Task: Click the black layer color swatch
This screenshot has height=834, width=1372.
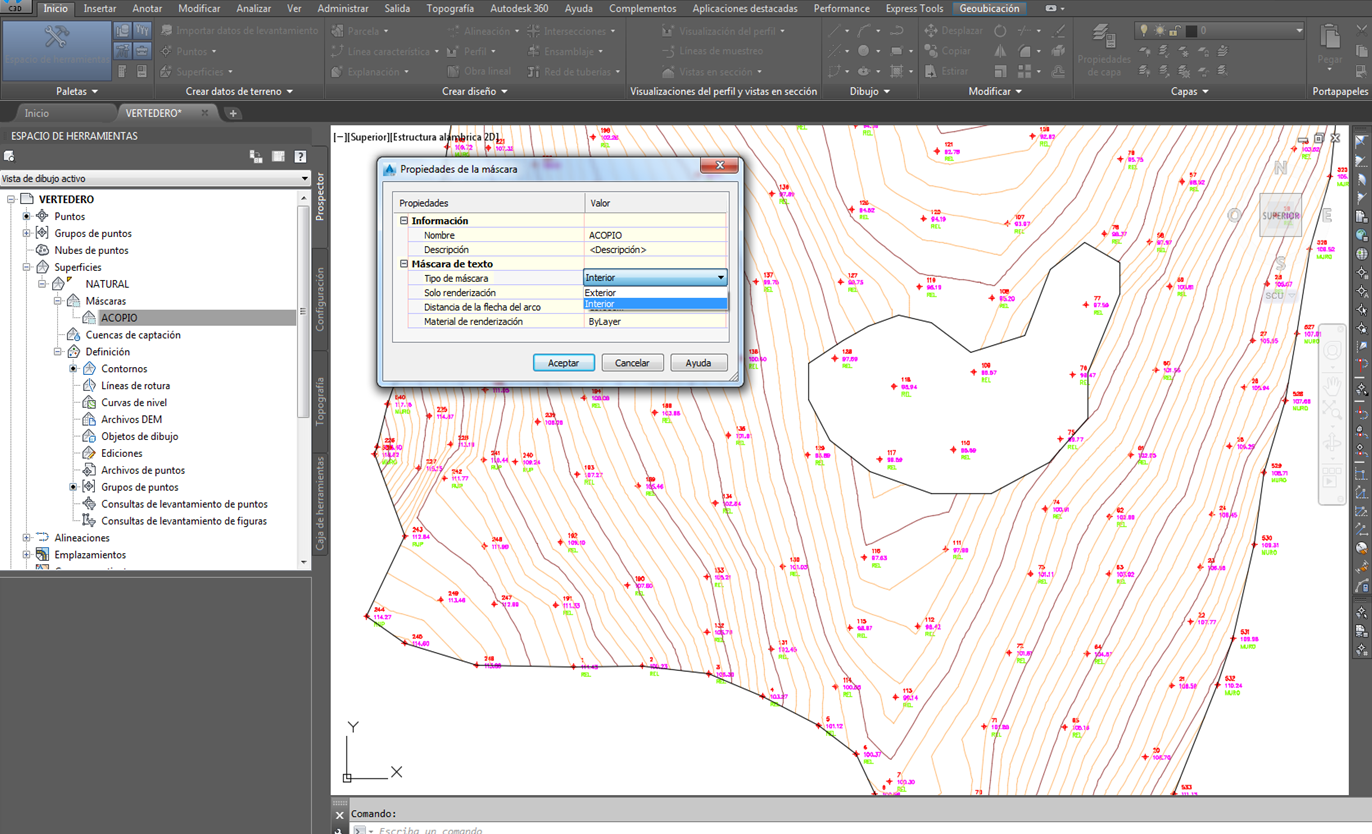Action: 1190,30
